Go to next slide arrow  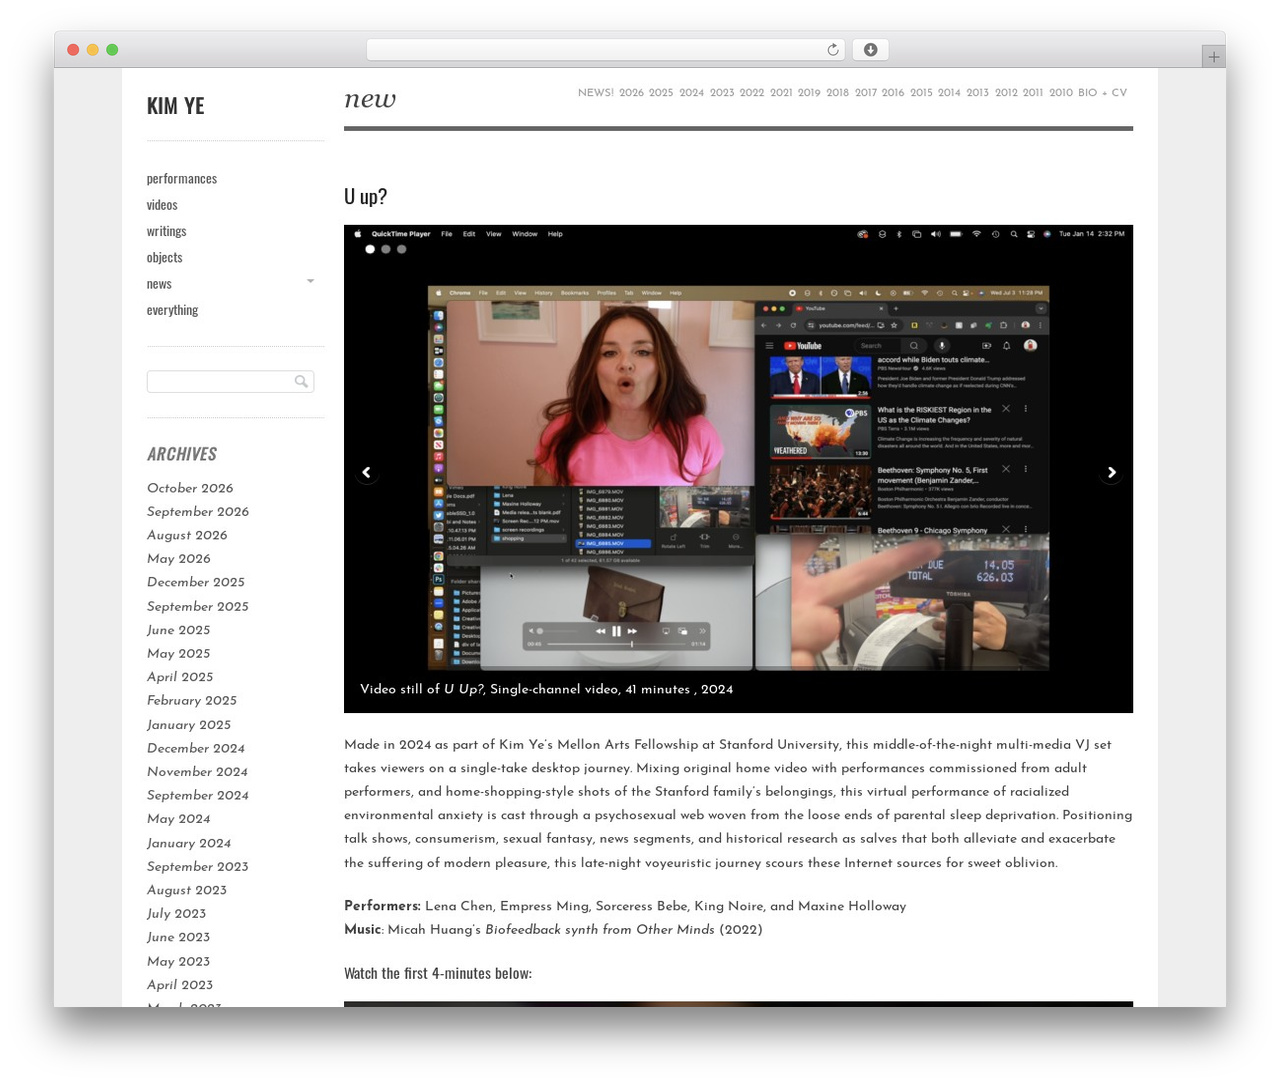1111,472
